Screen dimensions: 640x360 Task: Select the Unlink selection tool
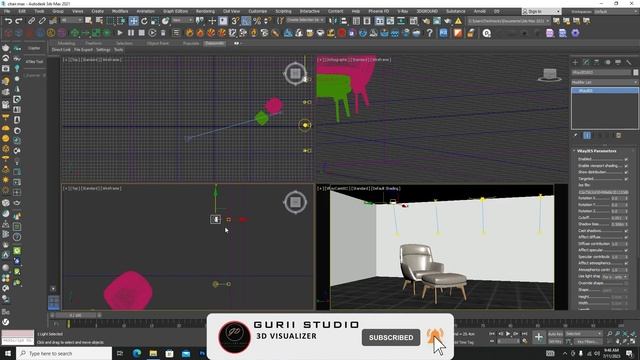pyautogui.click(x=42, y=20)
